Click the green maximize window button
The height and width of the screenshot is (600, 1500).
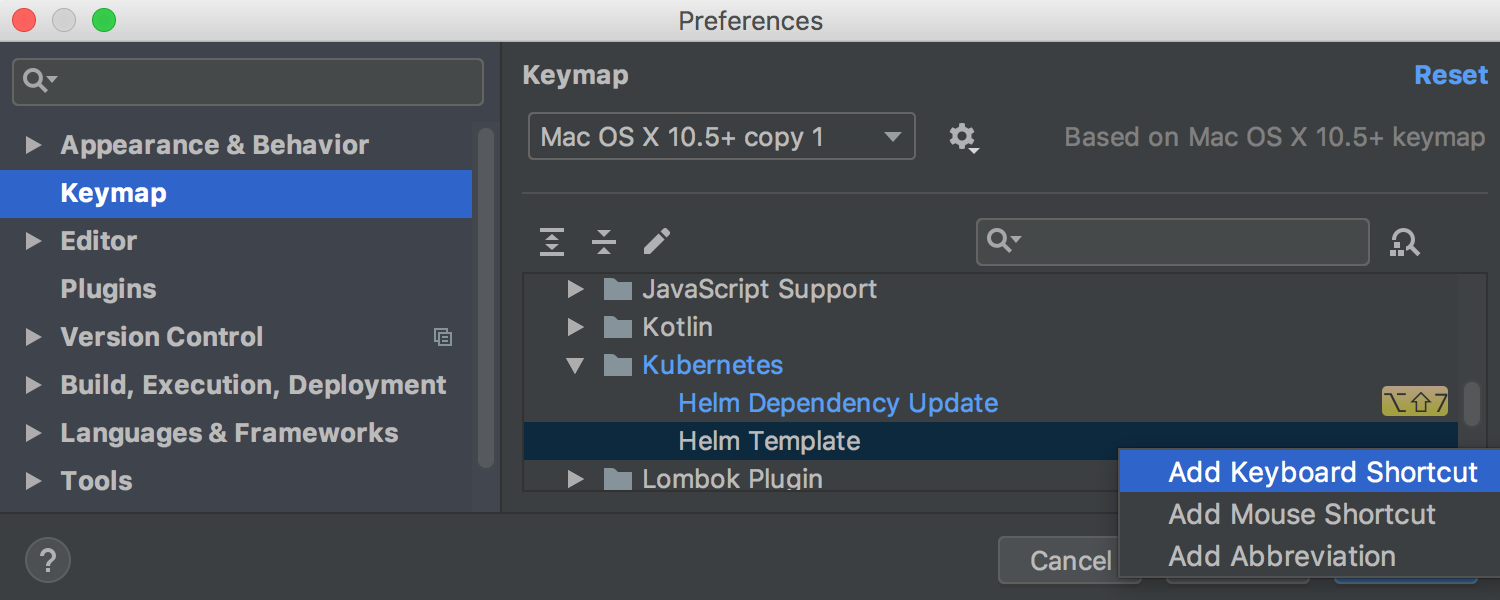pos(103,19)
